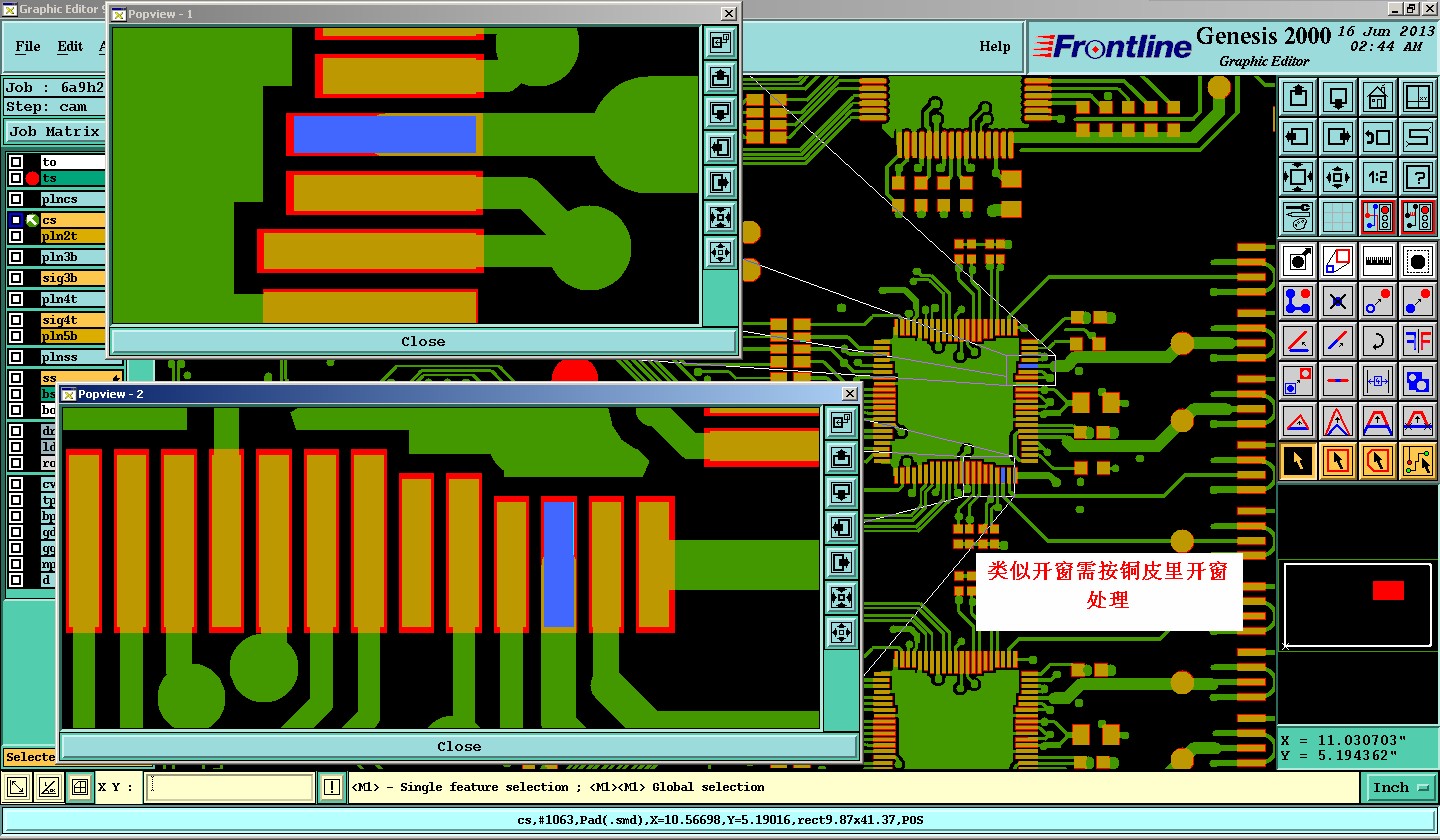The height and width of the screenshot is (840, 1440).
Task: Click the X Y coordinate input field
Action: (x=229, y=788)
